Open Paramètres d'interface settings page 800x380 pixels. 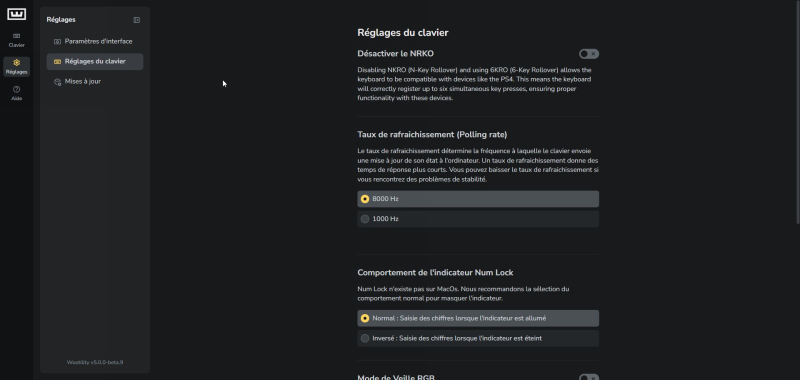[95, 41]
